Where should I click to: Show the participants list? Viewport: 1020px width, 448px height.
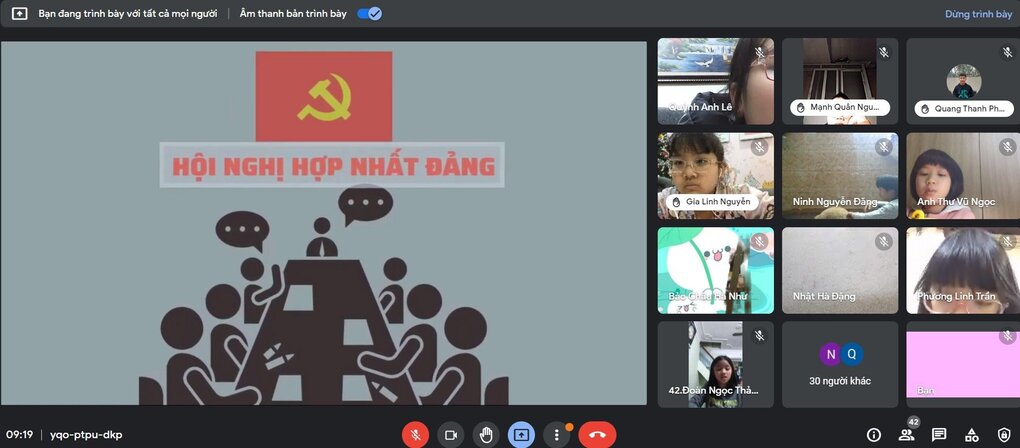[906, 435]
